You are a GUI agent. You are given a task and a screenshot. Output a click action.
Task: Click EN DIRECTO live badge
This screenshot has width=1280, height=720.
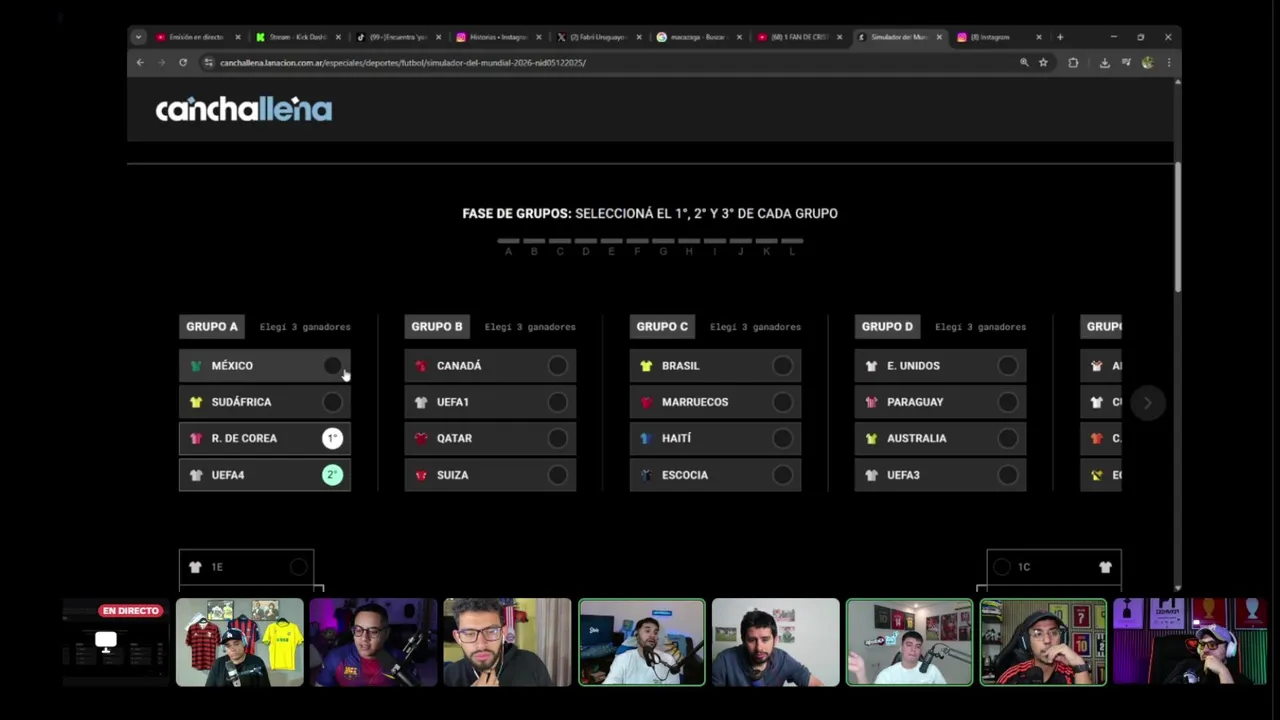click(131, 611)
